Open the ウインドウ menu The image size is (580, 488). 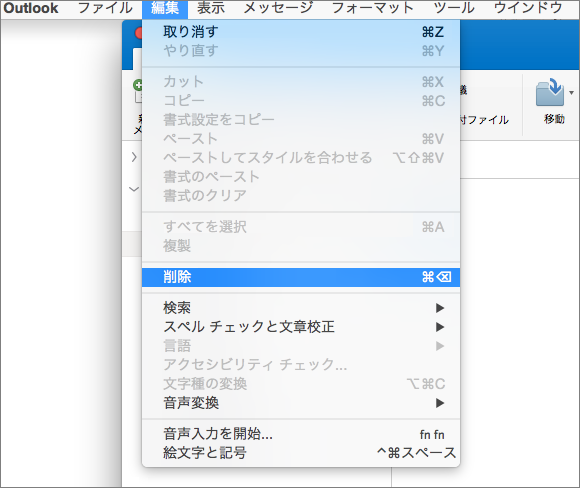(x=528, y=8)
